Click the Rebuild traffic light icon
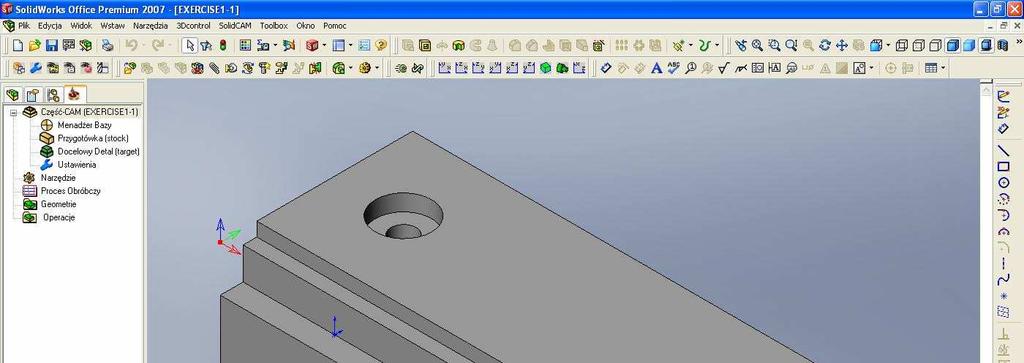The width and height of the screenshot is (1024, 363). (223, 46)
